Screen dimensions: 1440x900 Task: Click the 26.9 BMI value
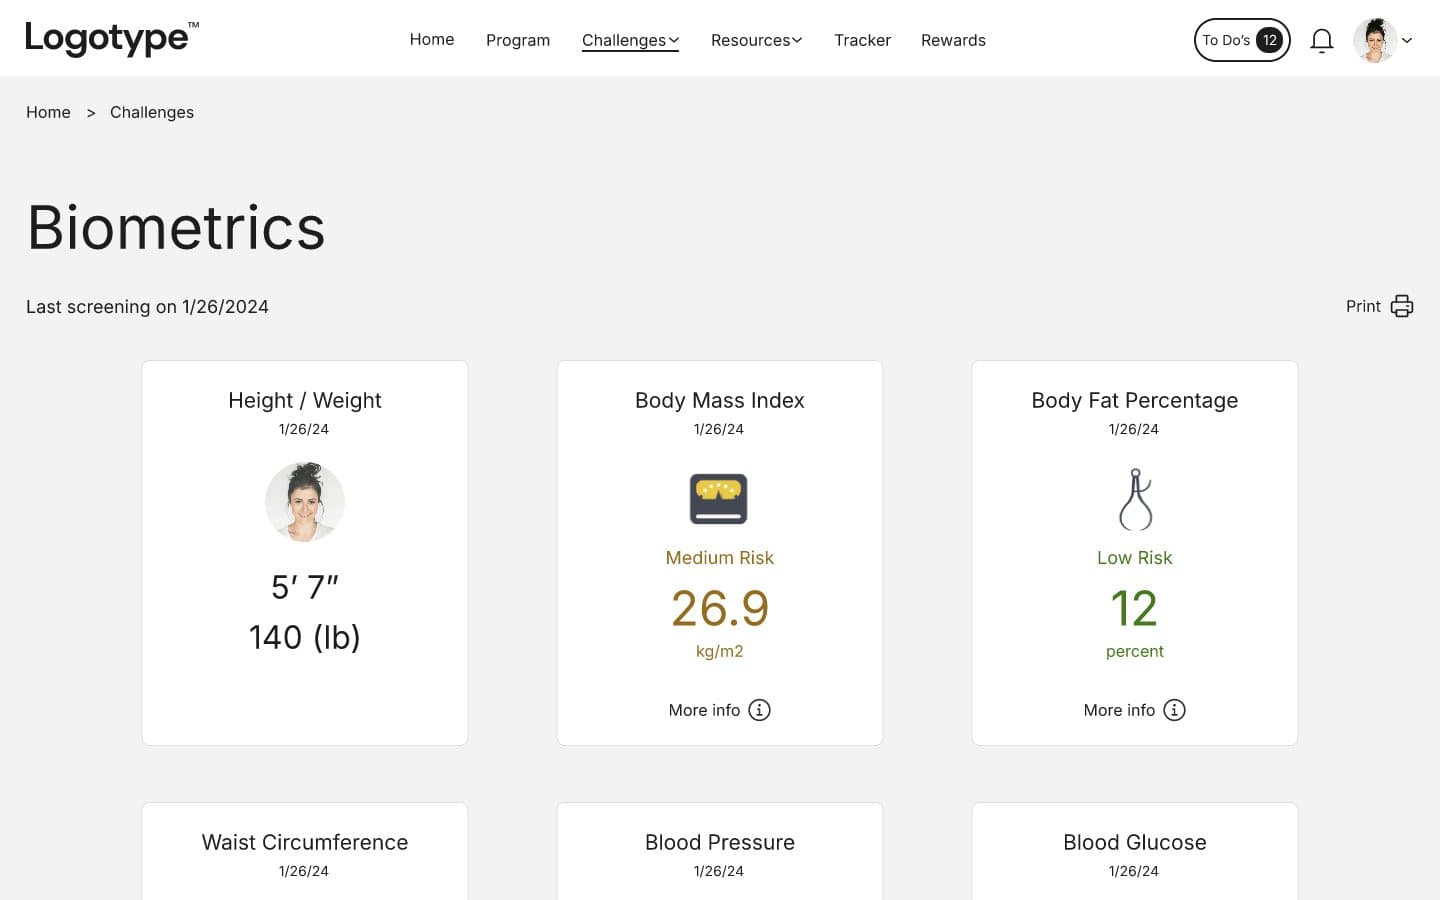pyautogui.click(x=720, y=608)
